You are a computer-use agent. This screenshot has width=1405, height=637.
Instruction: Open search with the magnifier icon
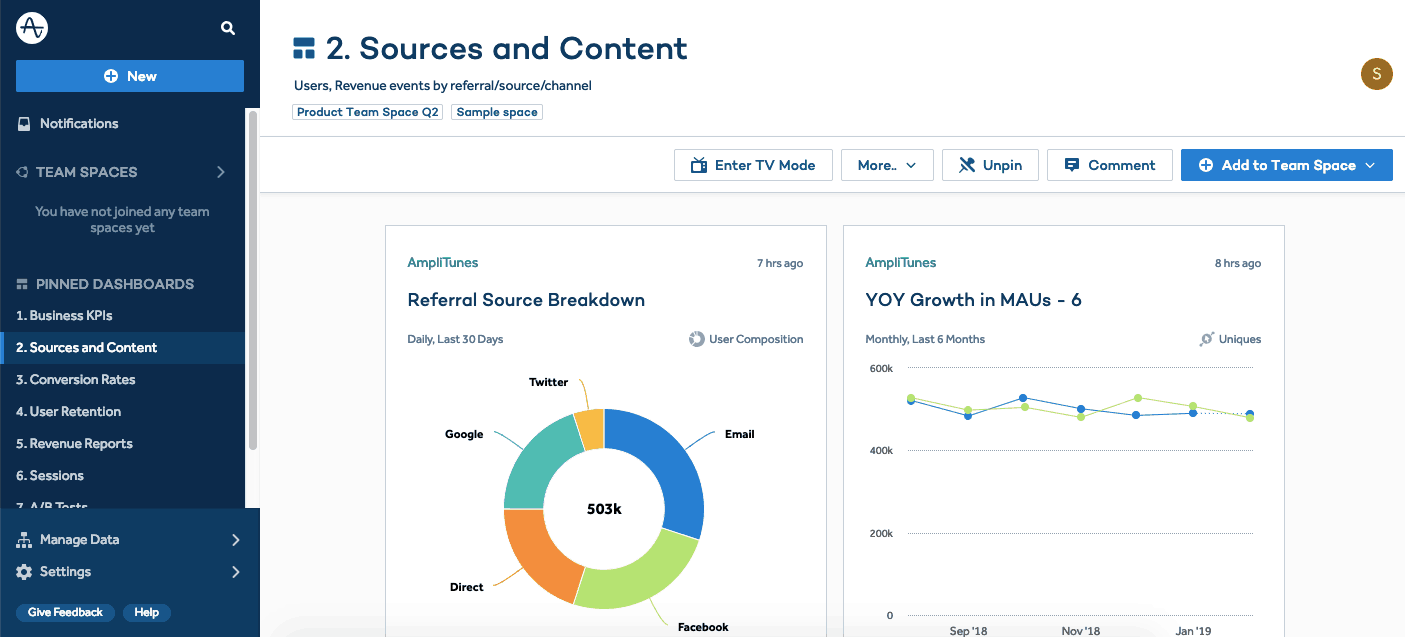pos(228,28)
